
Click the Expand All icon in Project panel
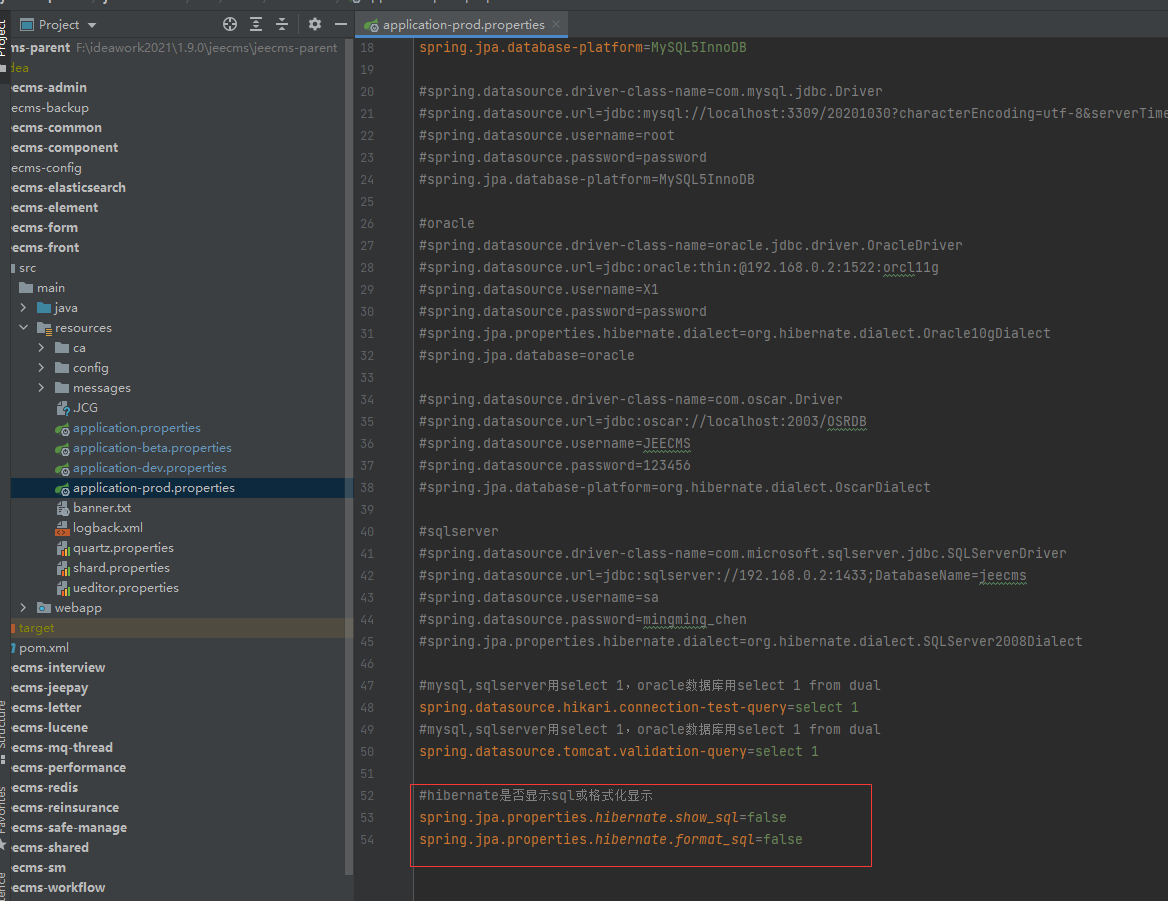(x=257, y=24)
